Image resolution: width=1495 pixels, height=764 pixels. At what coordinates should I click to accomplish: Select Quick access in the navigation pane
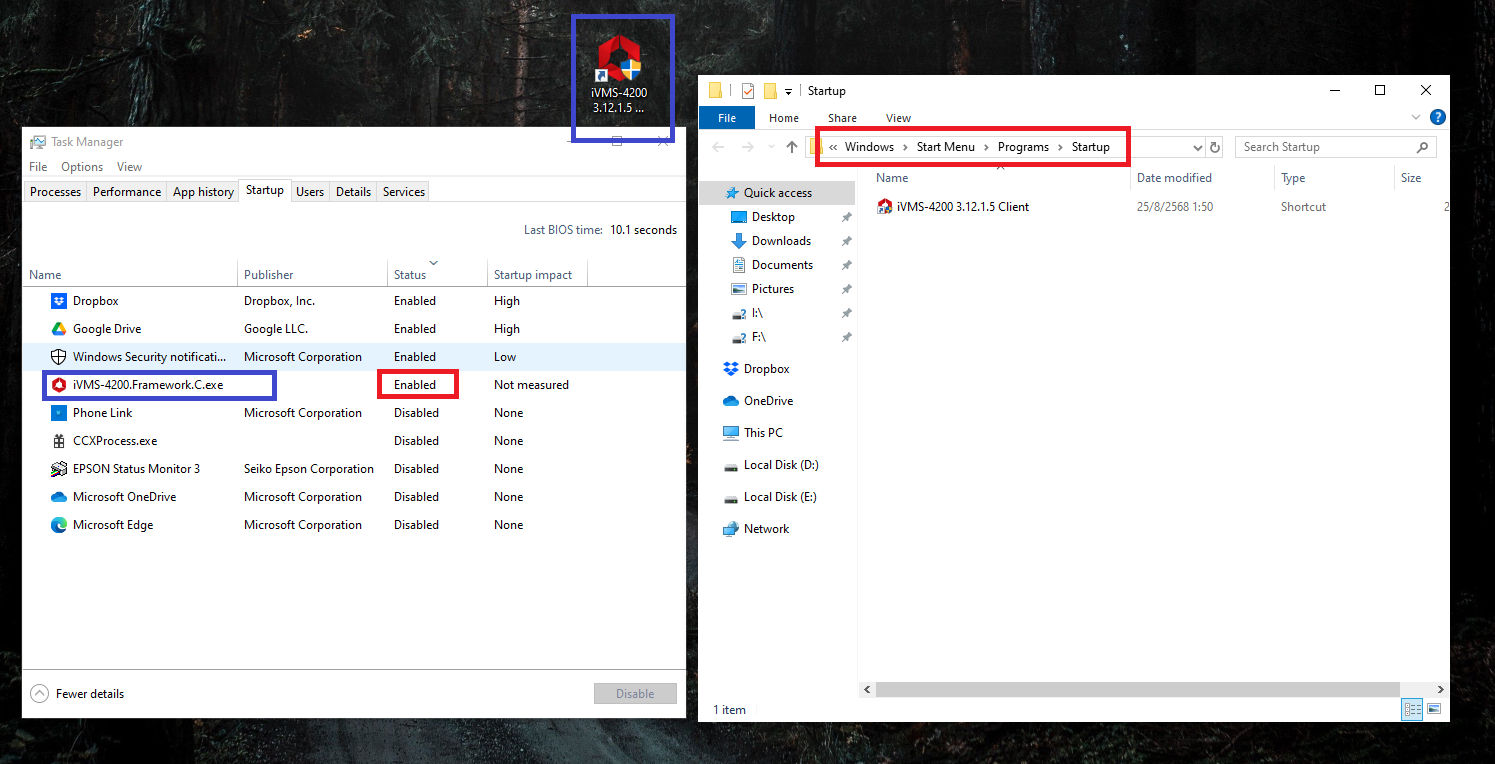click(x=777, y=193)
